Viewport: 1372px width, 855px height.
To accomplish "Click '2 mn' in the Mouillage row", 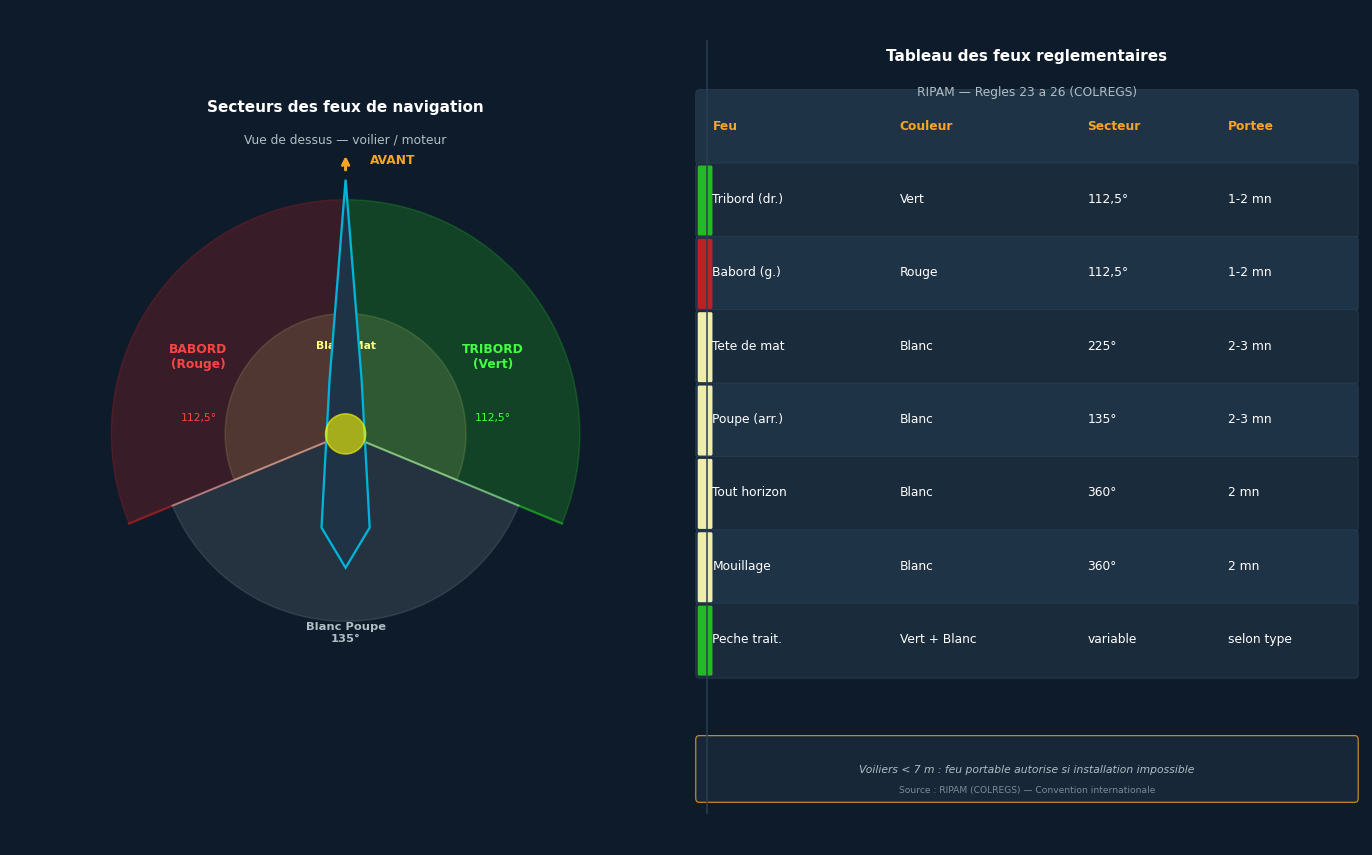I will [x=1243, y=567].
